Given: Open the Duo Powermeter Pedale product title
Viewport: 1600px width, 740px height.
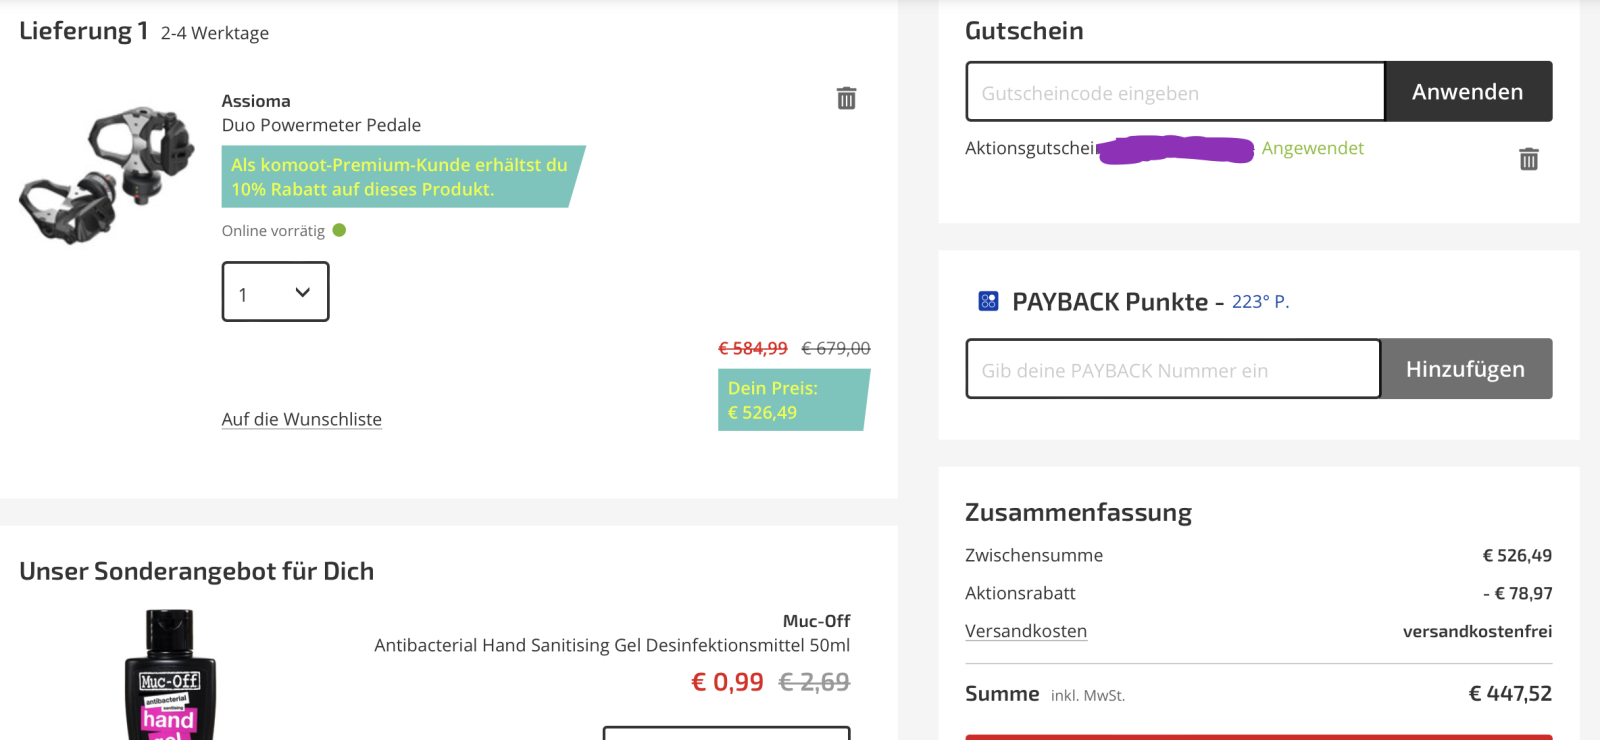Looking at the screenshot, I should (x=321, y=125).
